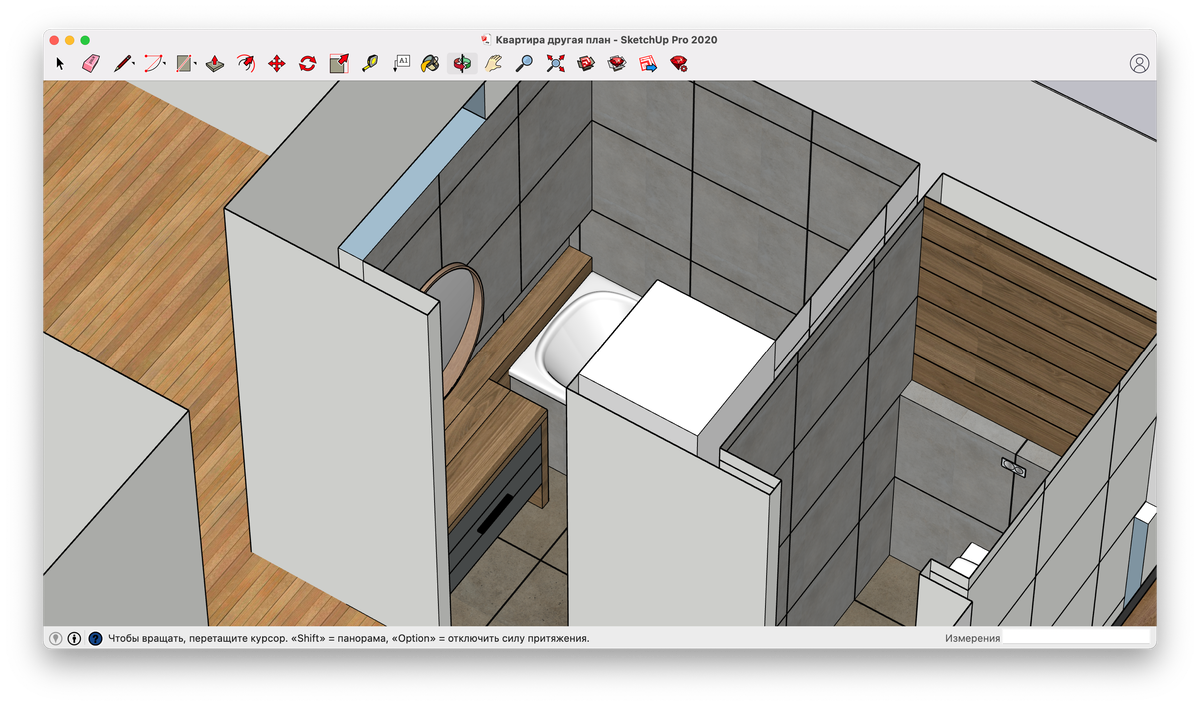
Task: Pick the Move tool with red arrows
Action: click(x=276, y=63)
